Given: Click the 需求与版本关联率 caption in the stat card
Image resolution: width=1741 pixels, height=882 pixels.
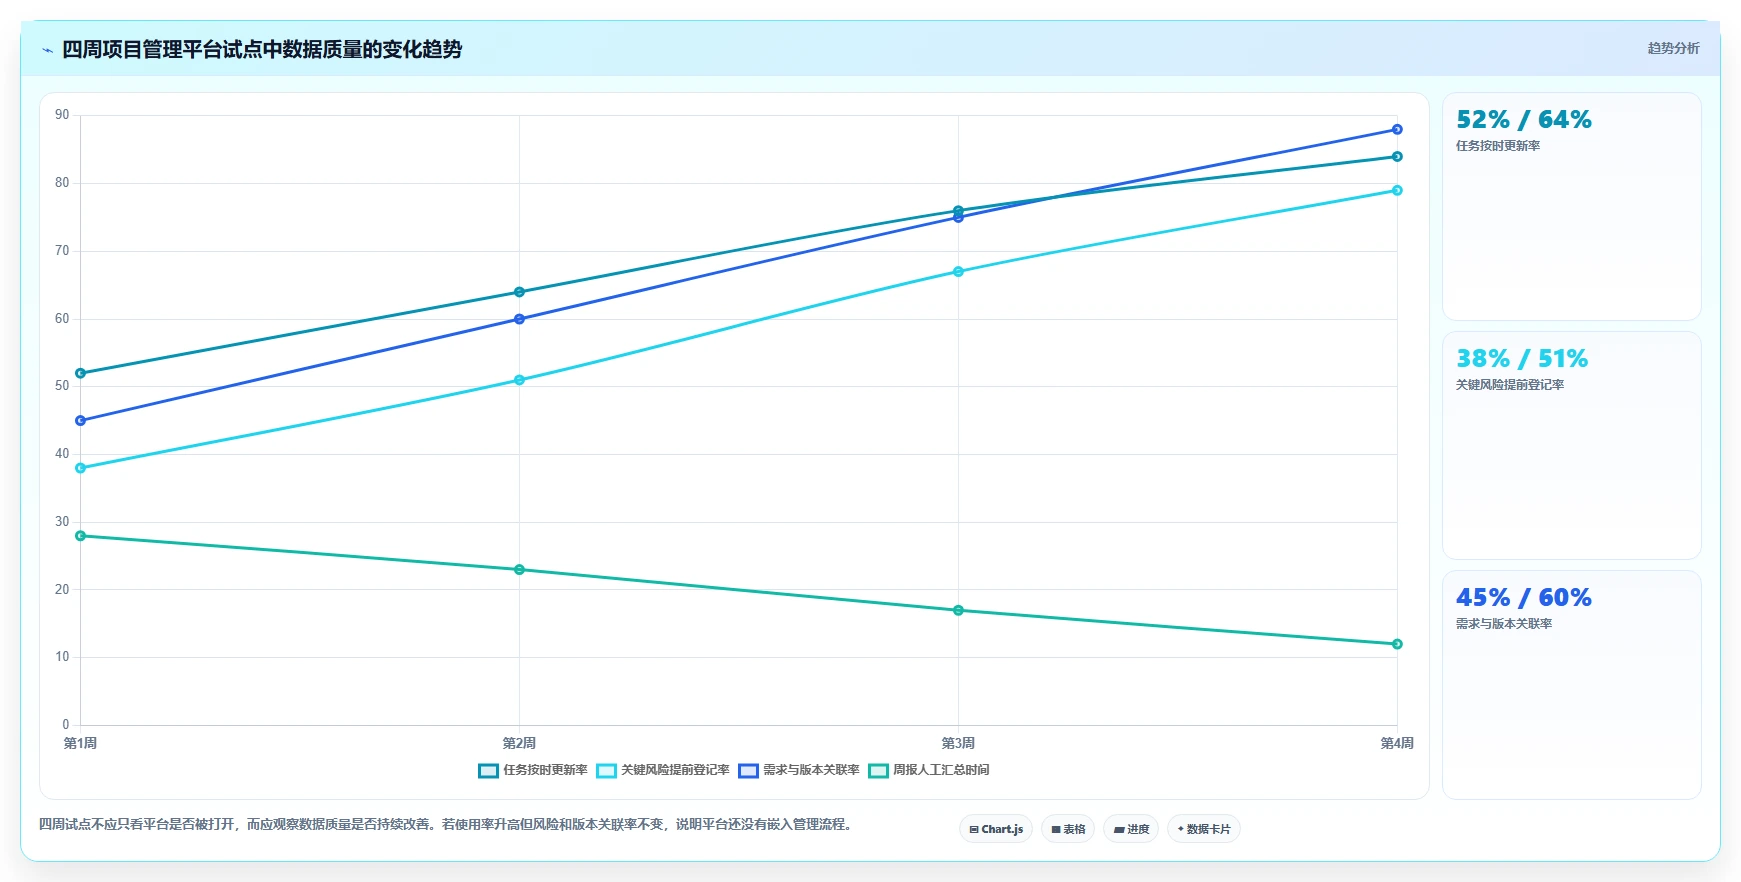Looking at the screenshot, I should 1504,624.
